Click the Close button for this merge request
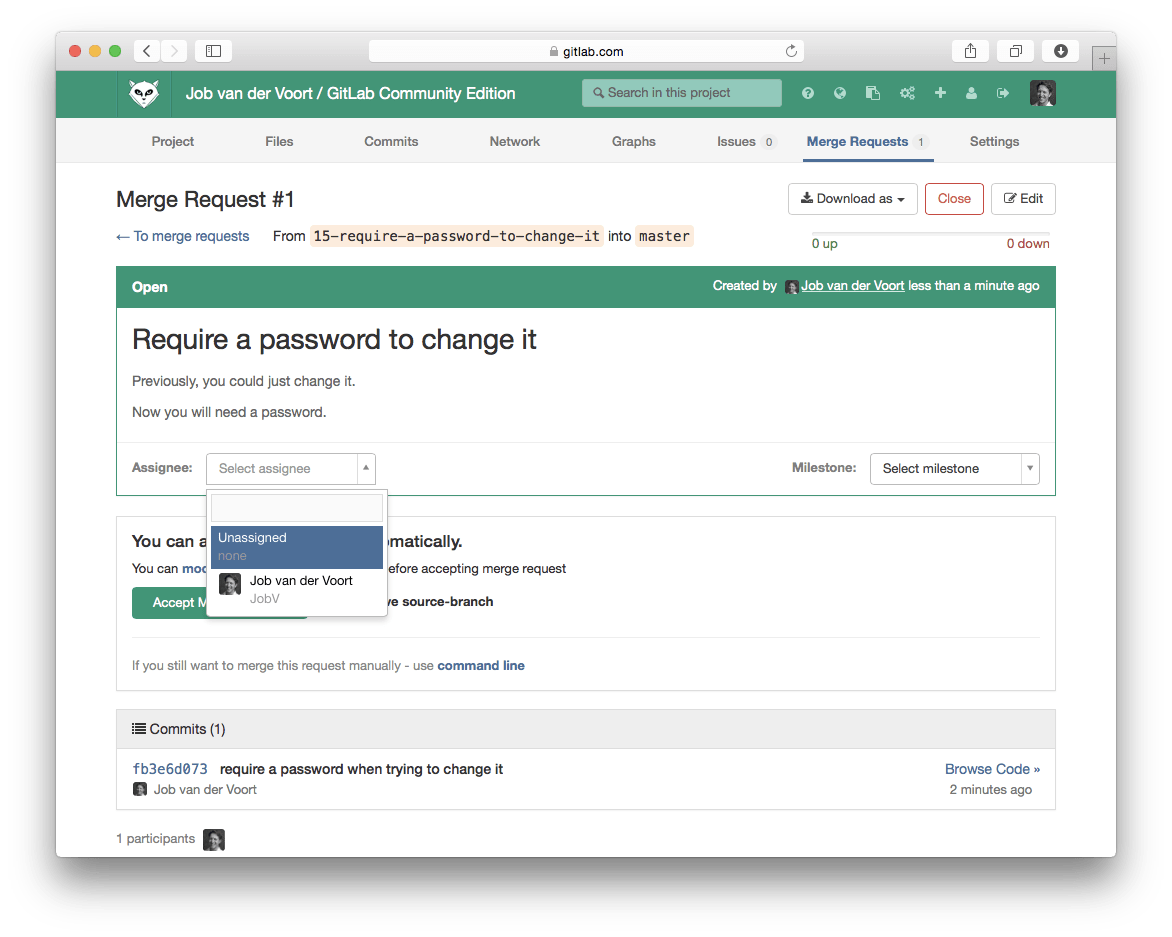 (953, 198)
